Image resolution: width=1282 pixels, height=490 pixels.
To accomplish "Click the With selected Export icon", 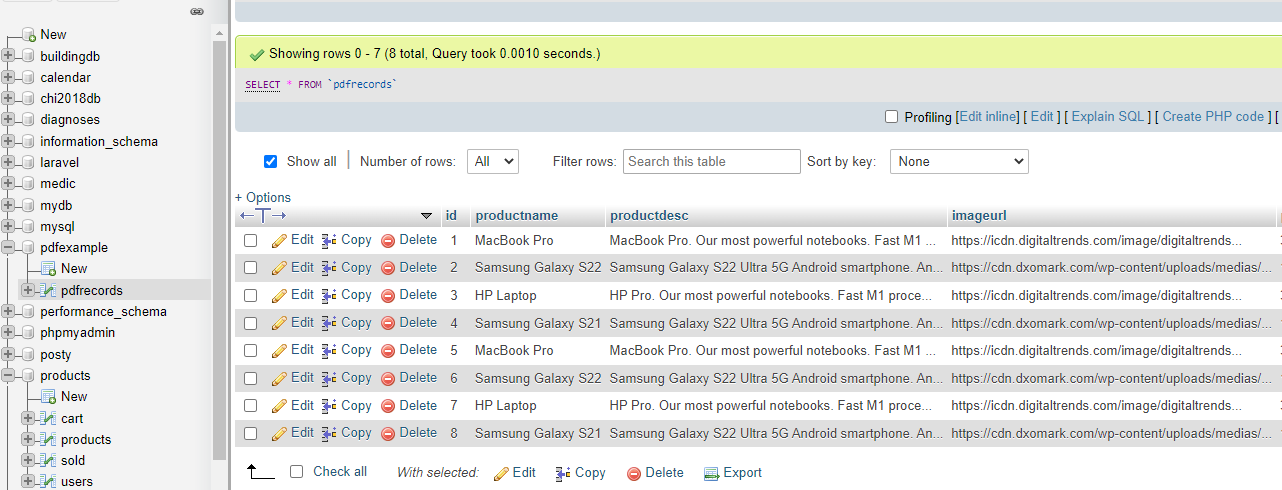I will click(x=712, y=474).
